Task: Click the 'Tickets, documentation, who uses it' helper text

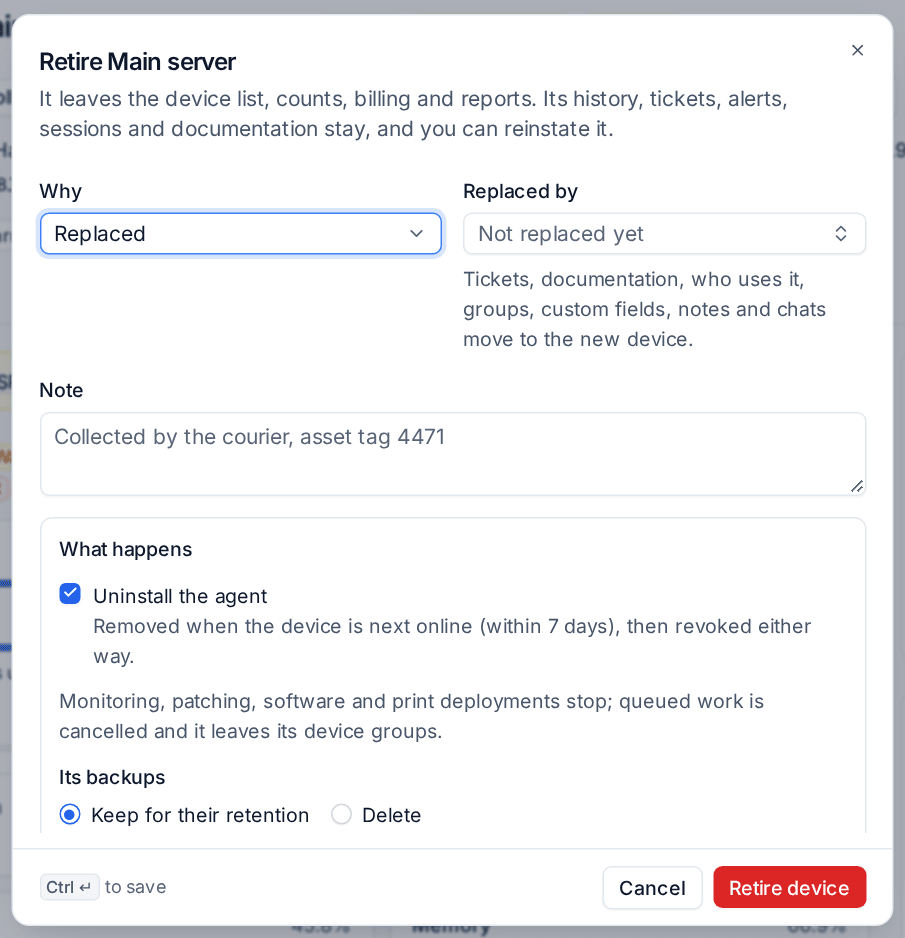Action: [644, 309]
